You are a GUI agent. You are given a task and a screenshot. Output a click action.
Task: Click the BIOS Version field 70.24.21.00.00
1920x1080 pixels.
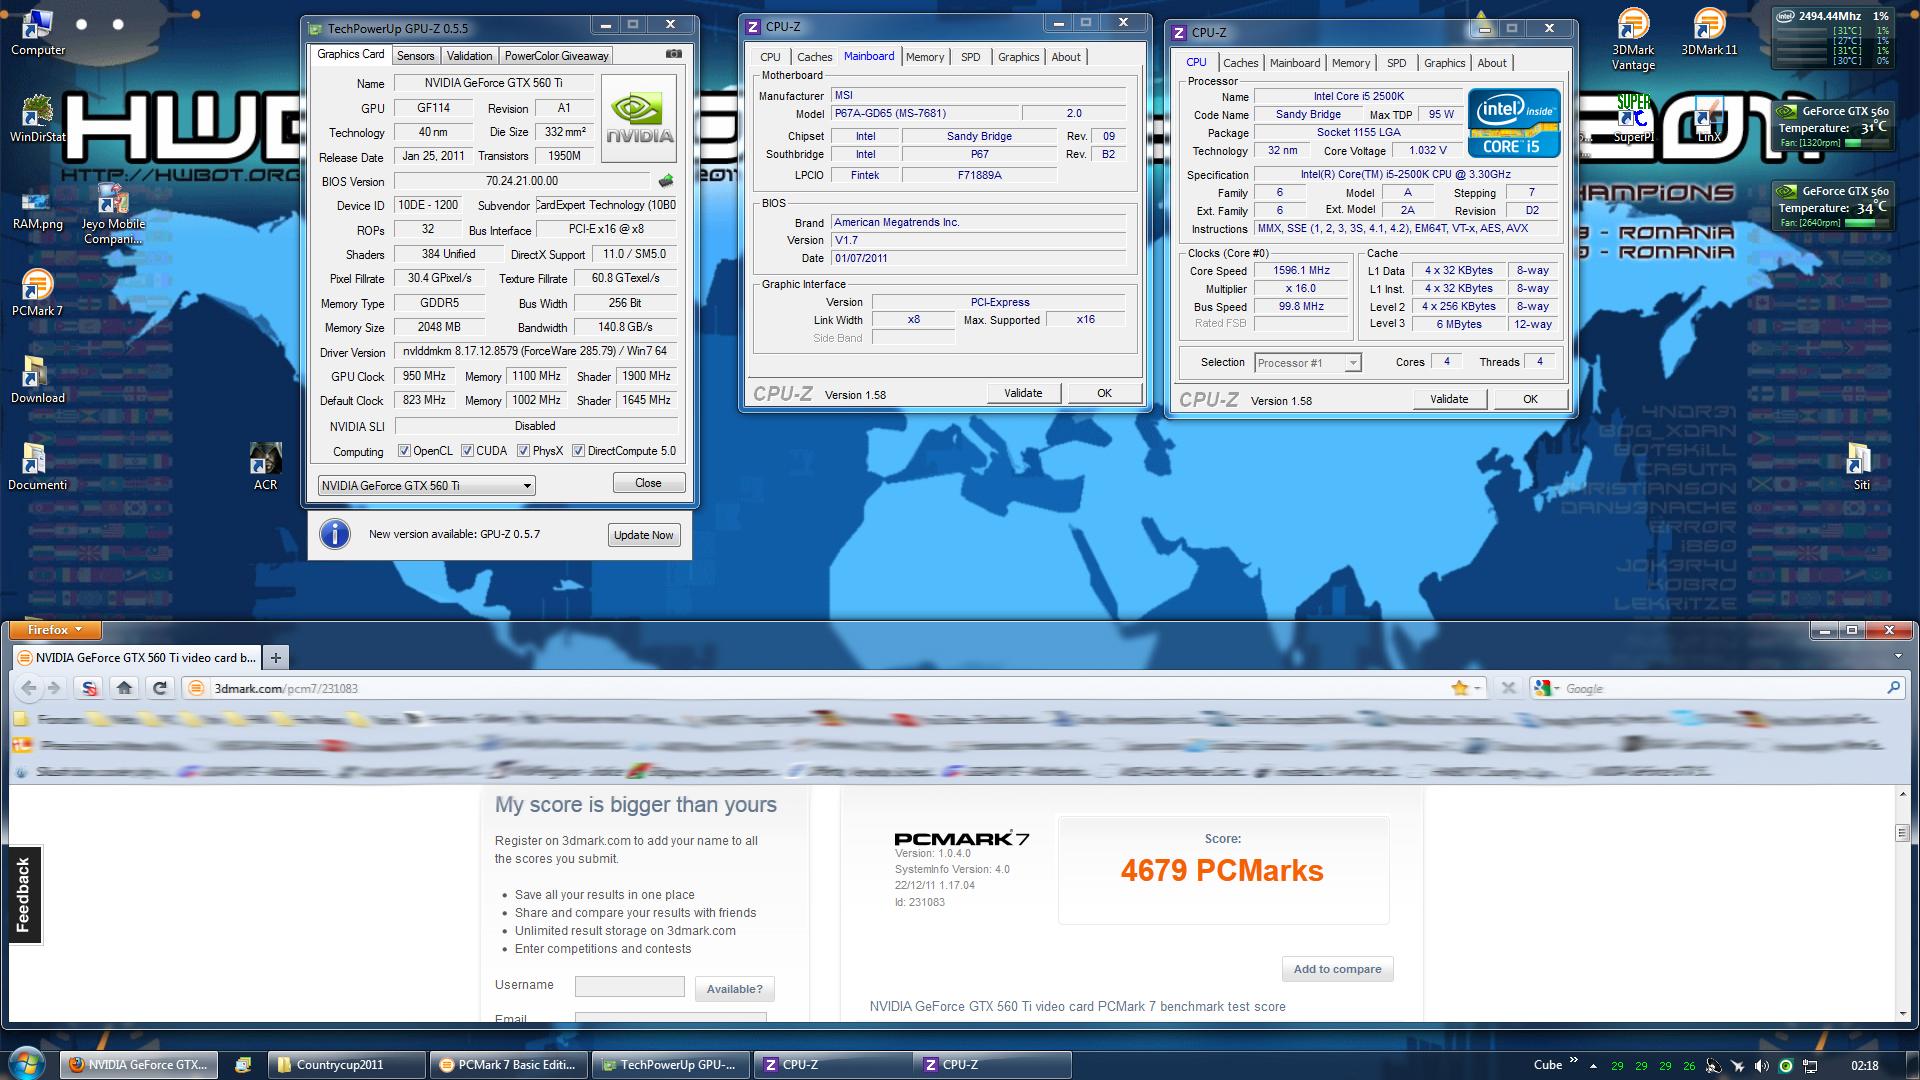(x=522, y=181)
